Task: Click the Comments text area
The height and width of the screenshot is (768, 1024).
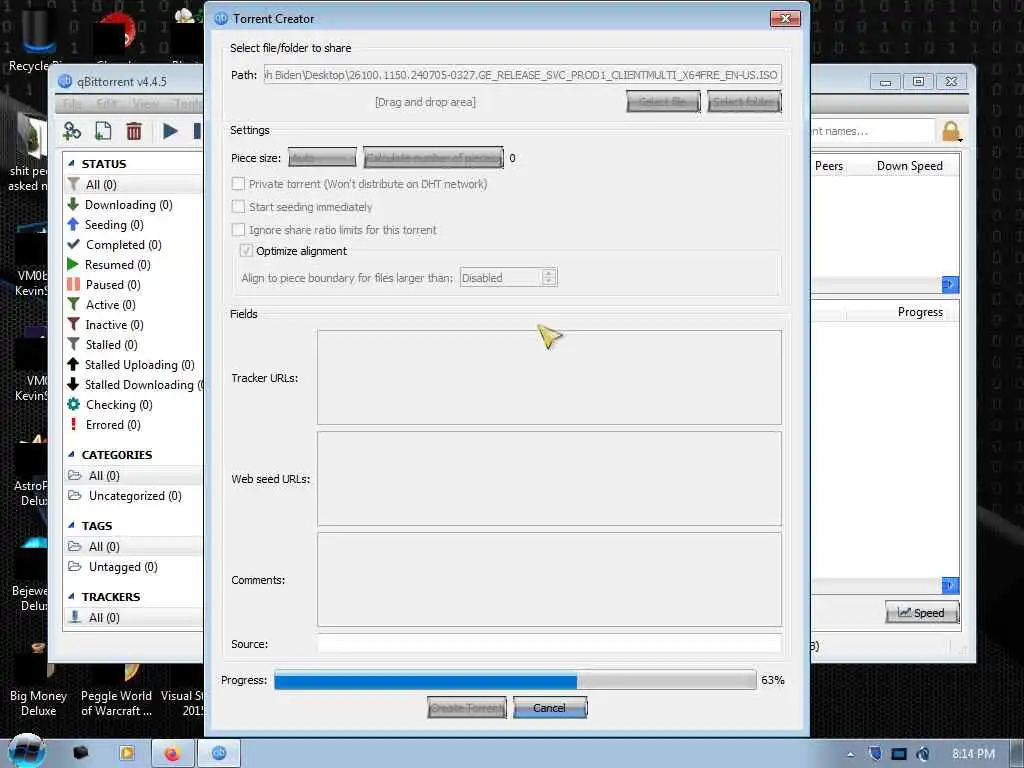Action: [549, 580]
